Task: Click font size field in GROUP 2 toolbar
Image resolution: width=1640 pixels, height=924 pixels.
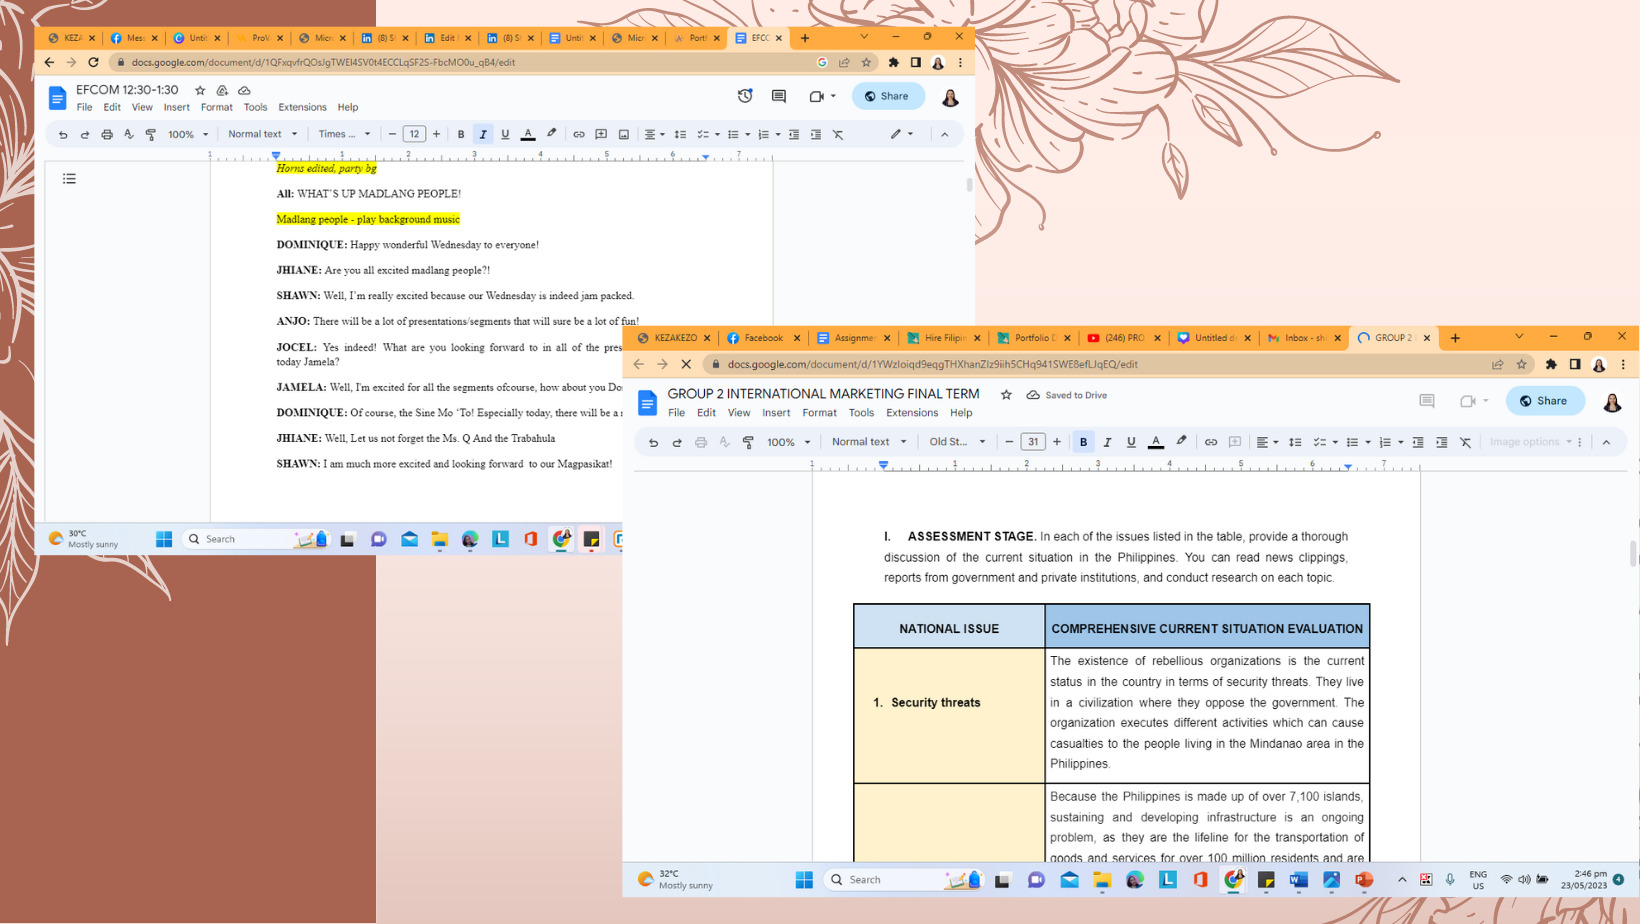Action: [x=1033, y=442]
